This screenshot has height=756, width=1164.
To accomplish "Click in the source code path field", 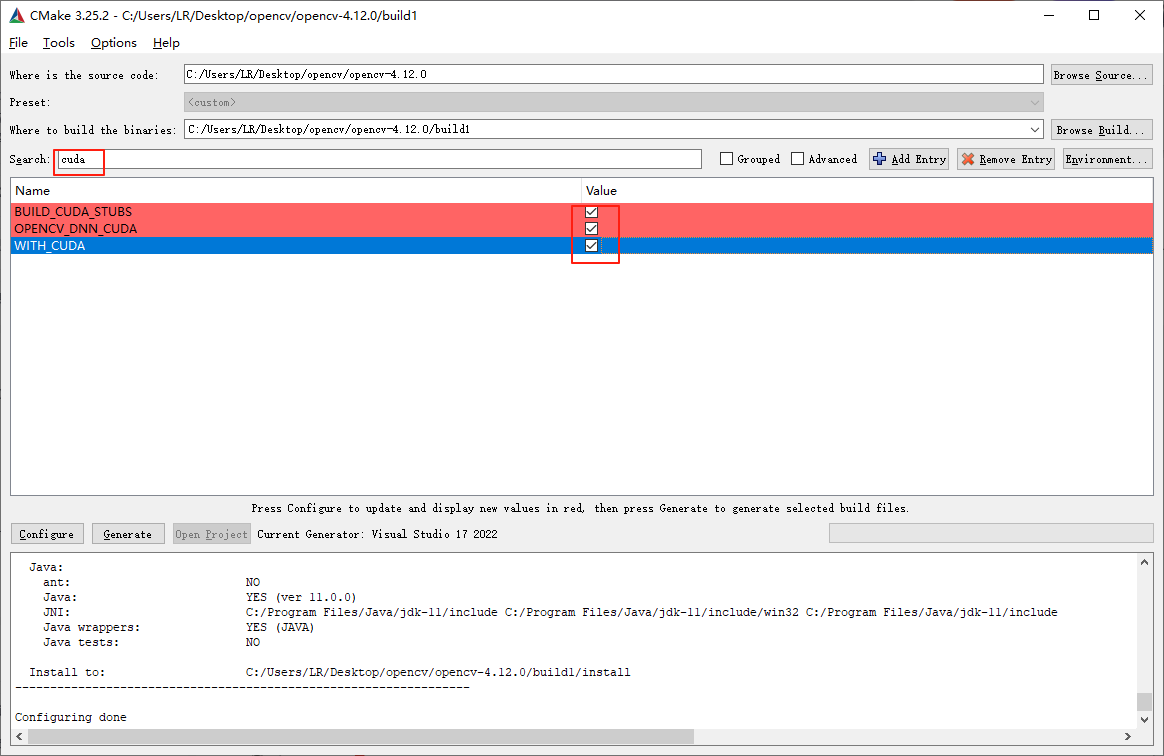I will (x=614, y=74).
